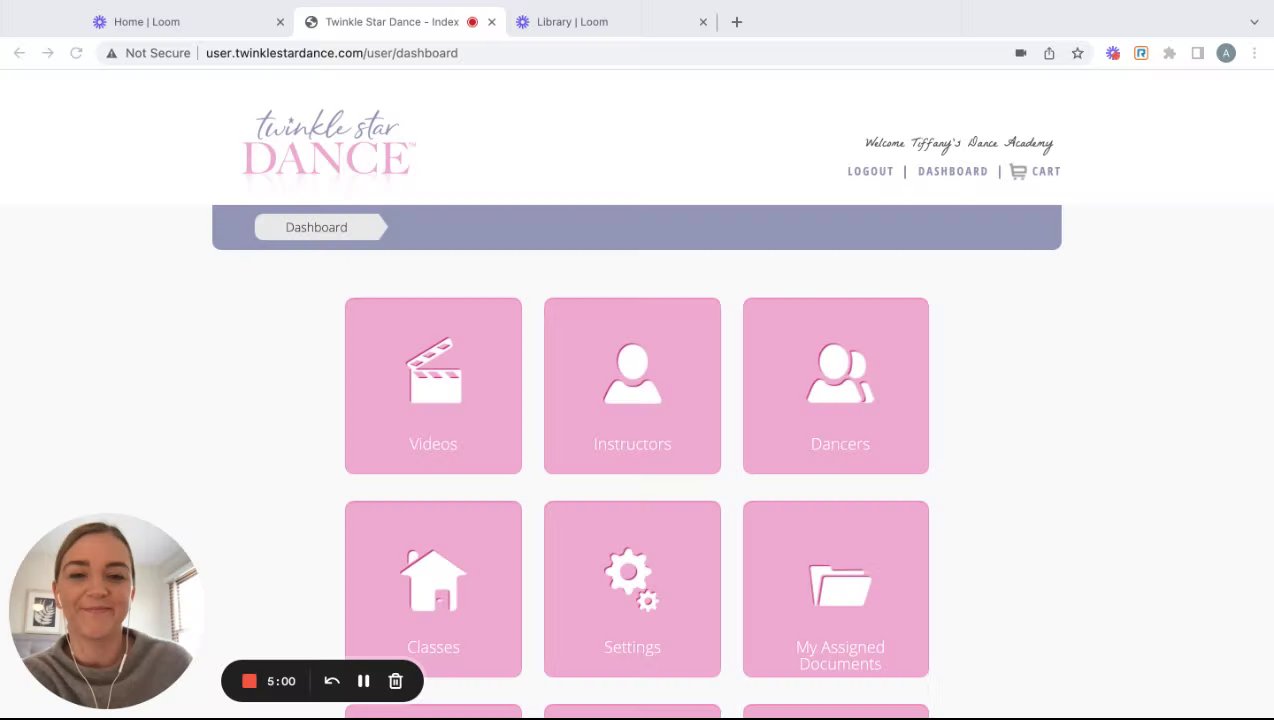
Task: Click the Not Secure site info
Action: pos(147,53)
